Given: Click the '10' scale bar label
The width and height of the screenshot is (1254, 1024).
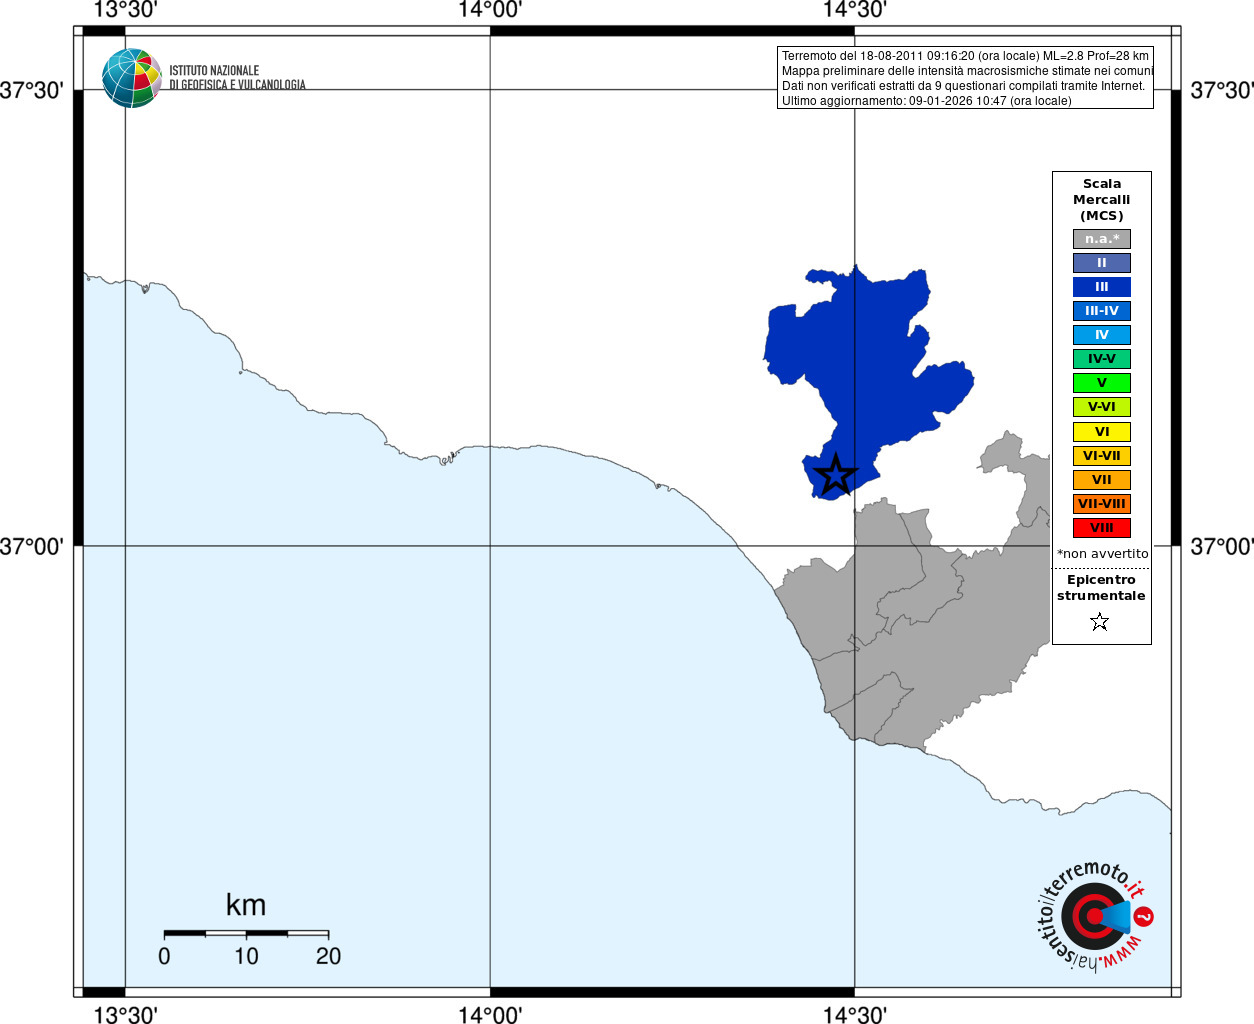Looking at the screenshot, I should click(x=246, y=956).
